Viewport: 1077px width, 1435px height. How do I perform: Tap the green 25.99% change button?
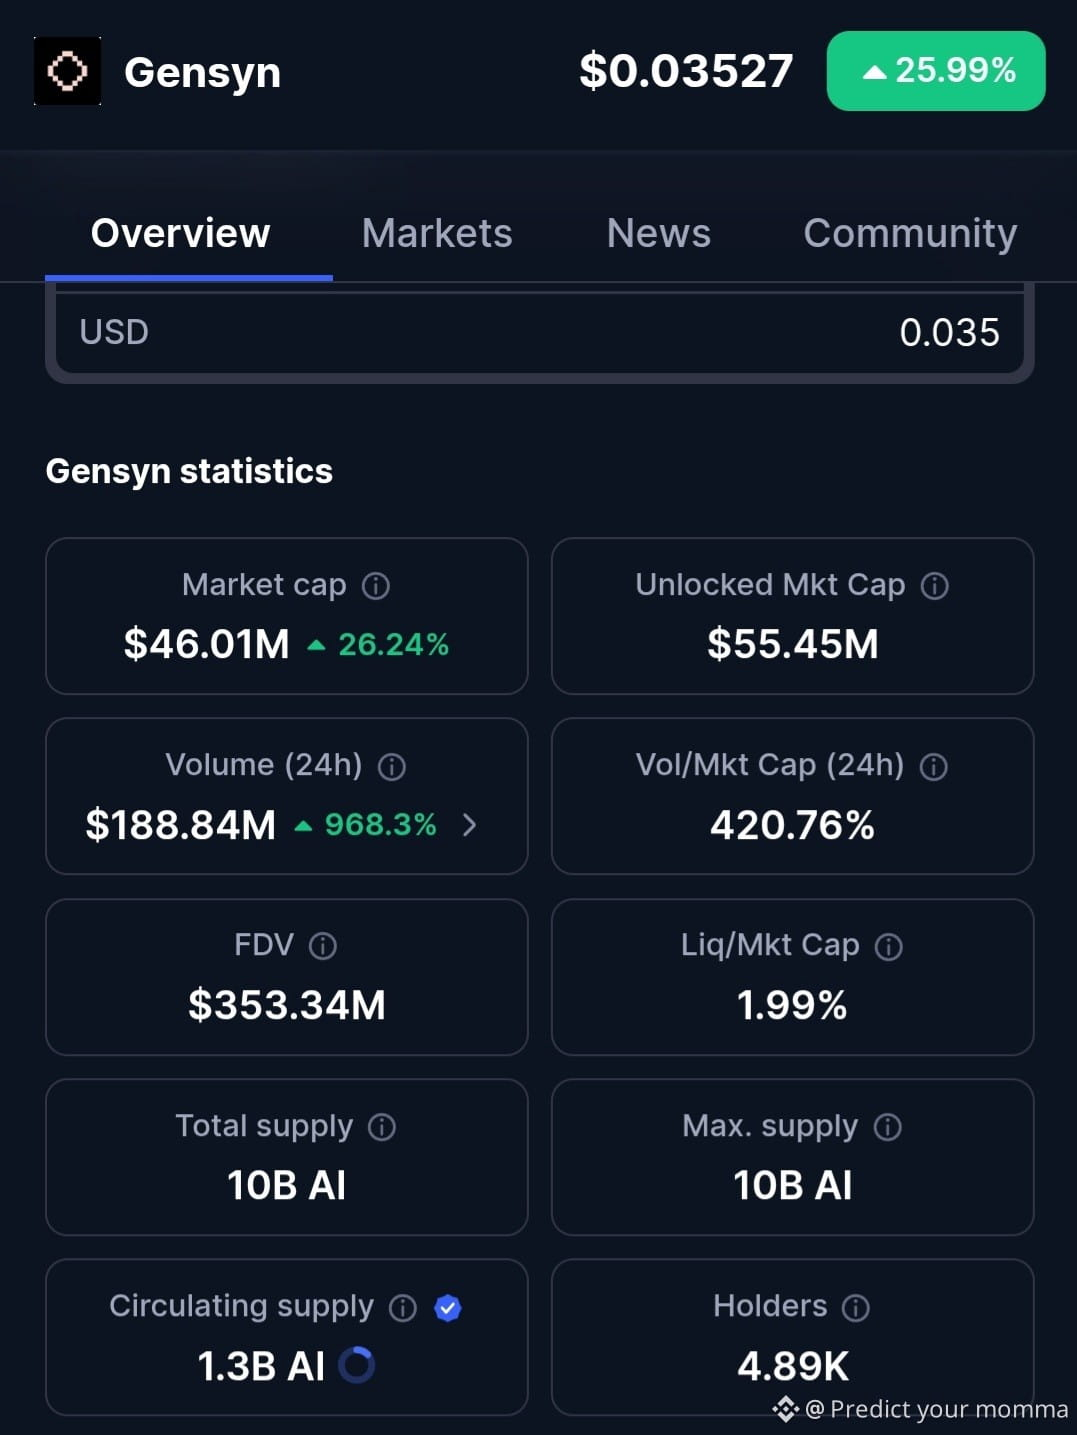coord(936,71)
